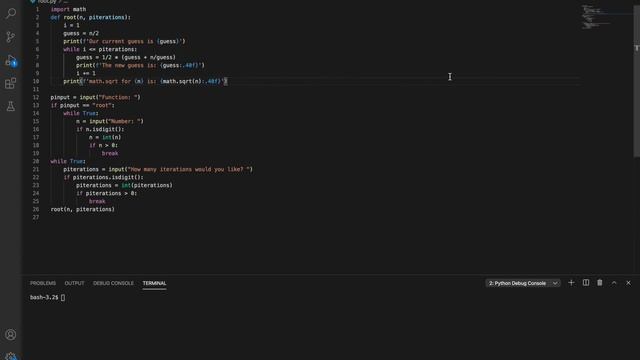Click 'The new guess is' print line

pos(140,65)
